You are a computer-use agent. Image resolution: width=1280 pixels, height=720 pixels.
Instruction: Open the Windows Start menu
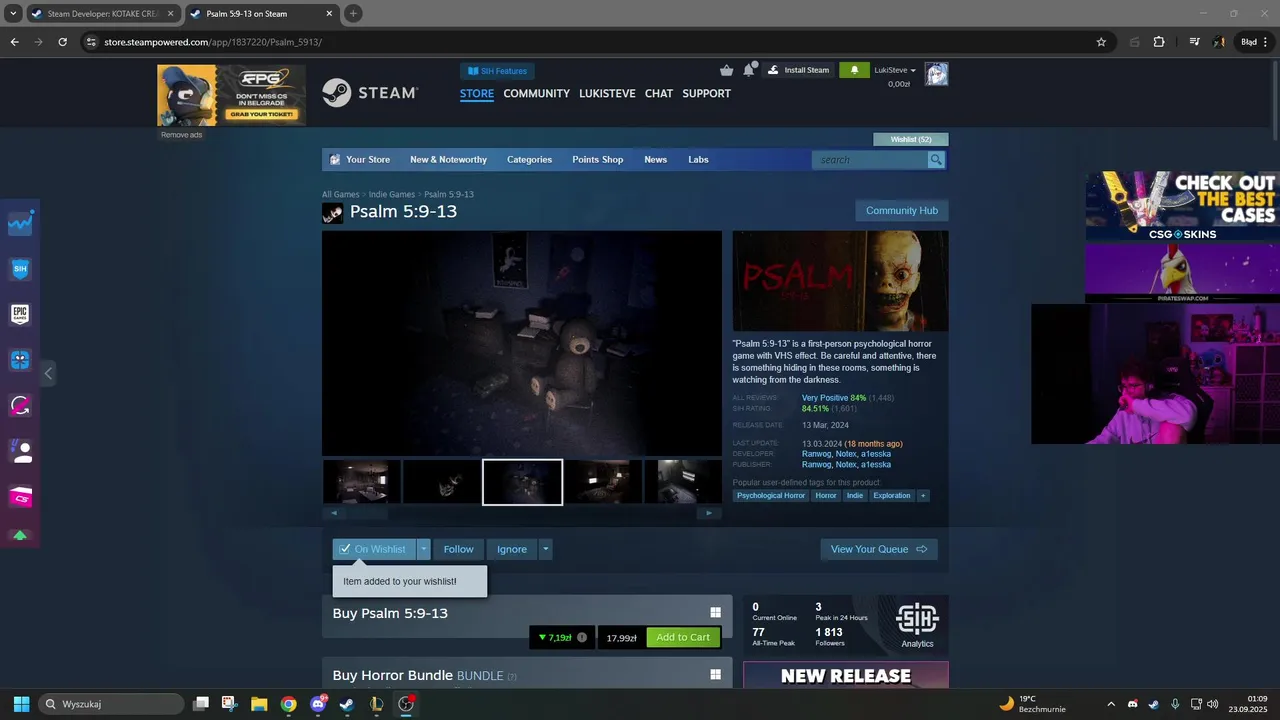click(21, 704)
